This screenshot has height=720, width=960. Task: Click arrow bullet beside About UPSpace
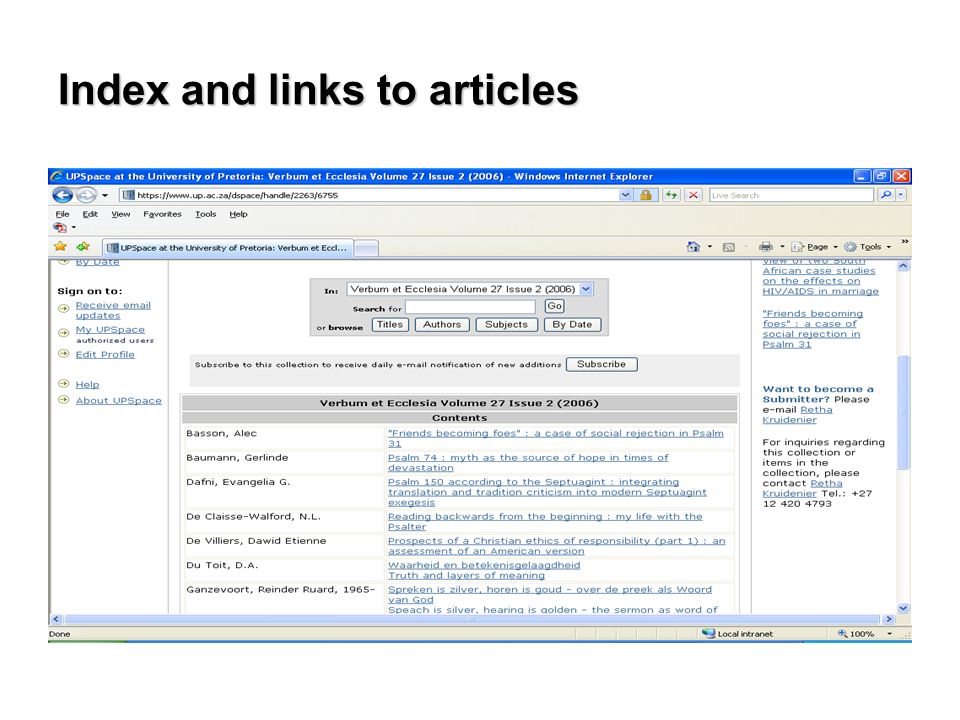tap(63, 400)
